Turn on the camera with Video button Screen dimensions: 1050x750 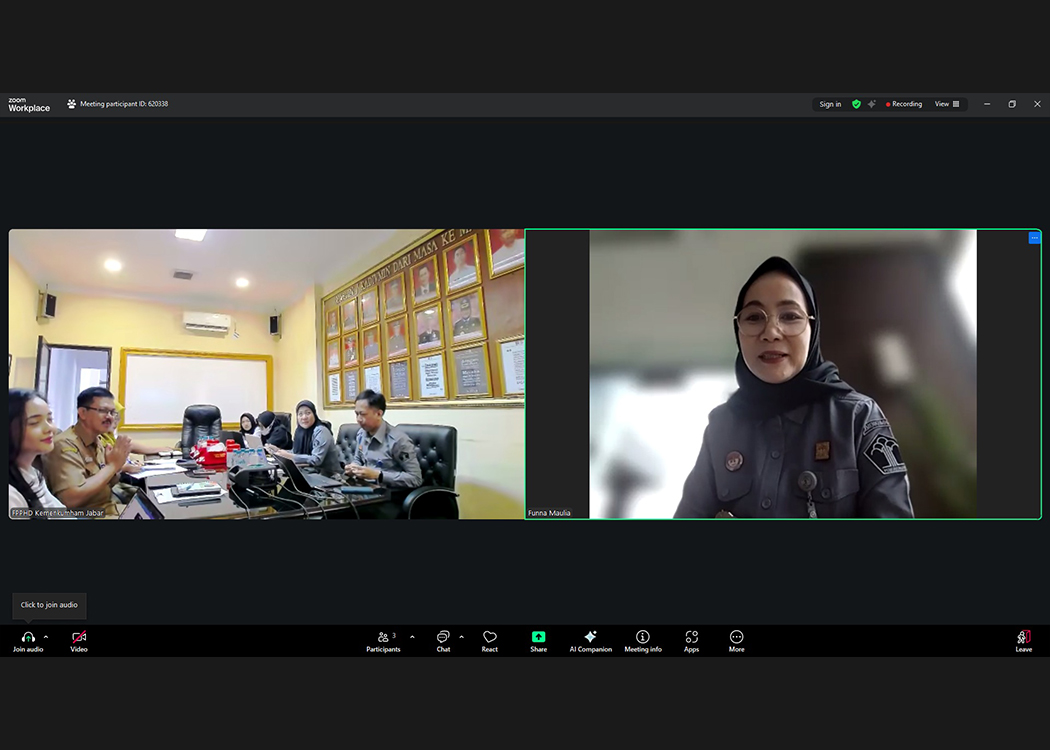pyautogui.click(x=79, y=637)
